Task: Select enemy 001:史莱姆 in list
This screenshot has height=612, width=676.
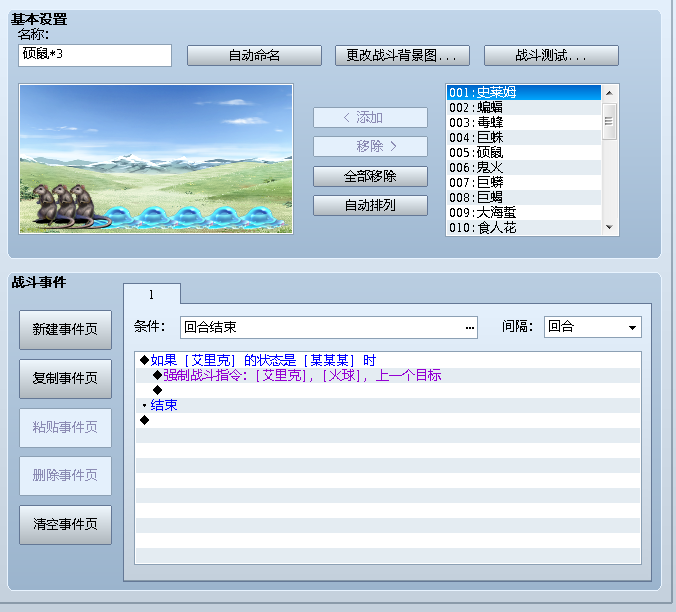Action: click(524, 92)
